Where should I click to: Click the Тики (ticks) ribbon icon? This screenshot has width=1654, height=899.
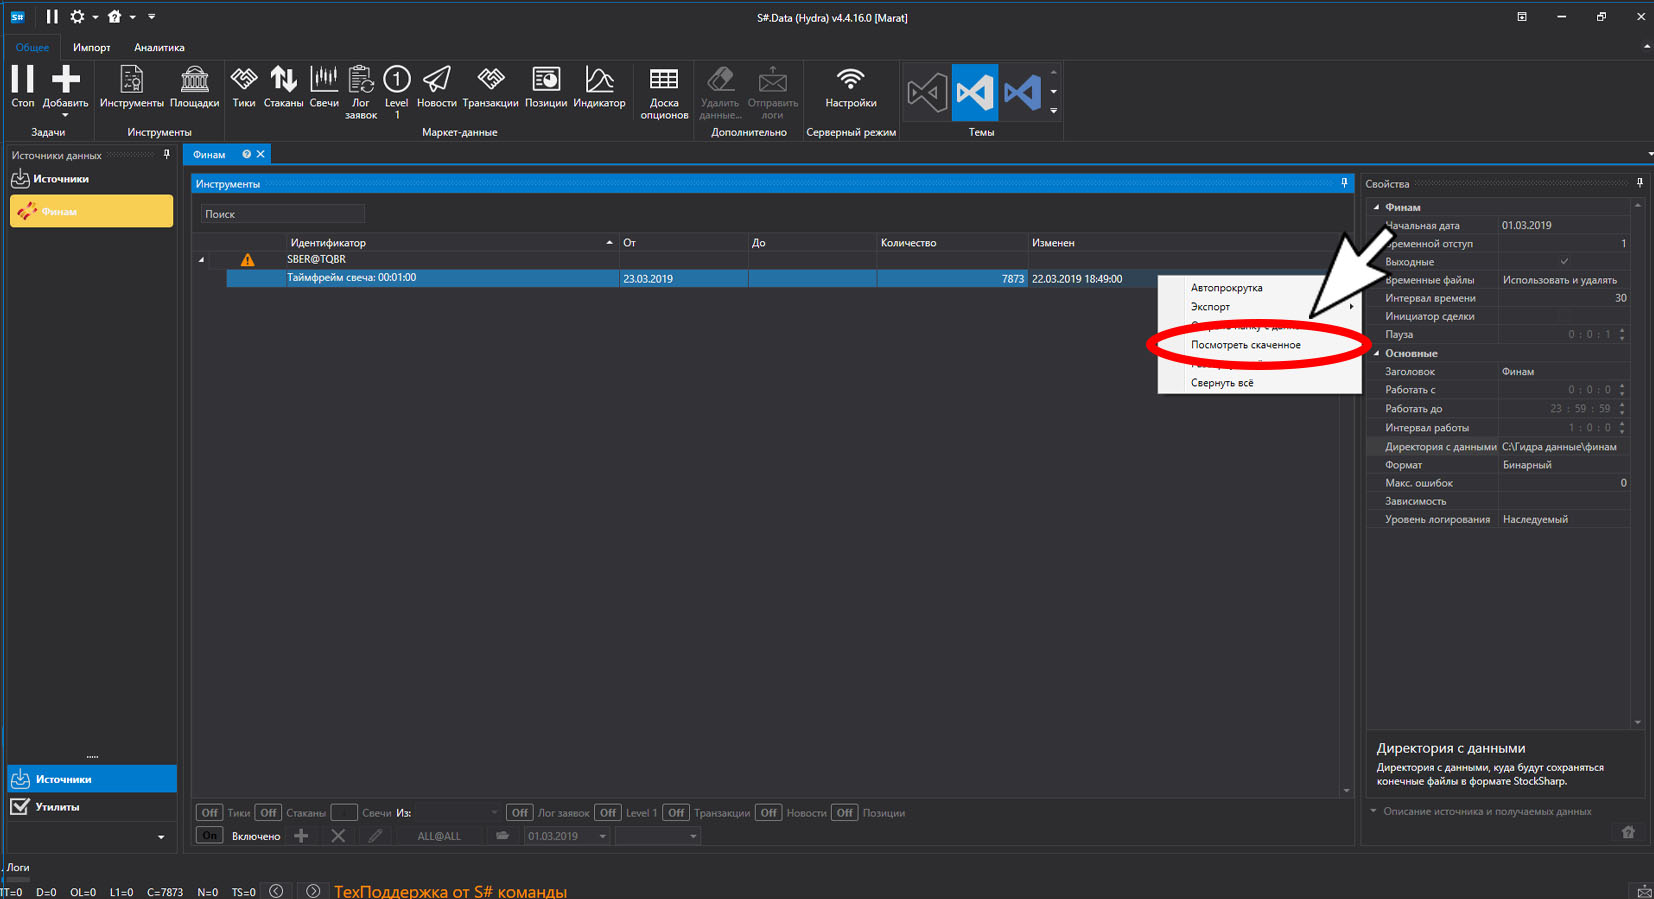point(243,88)
